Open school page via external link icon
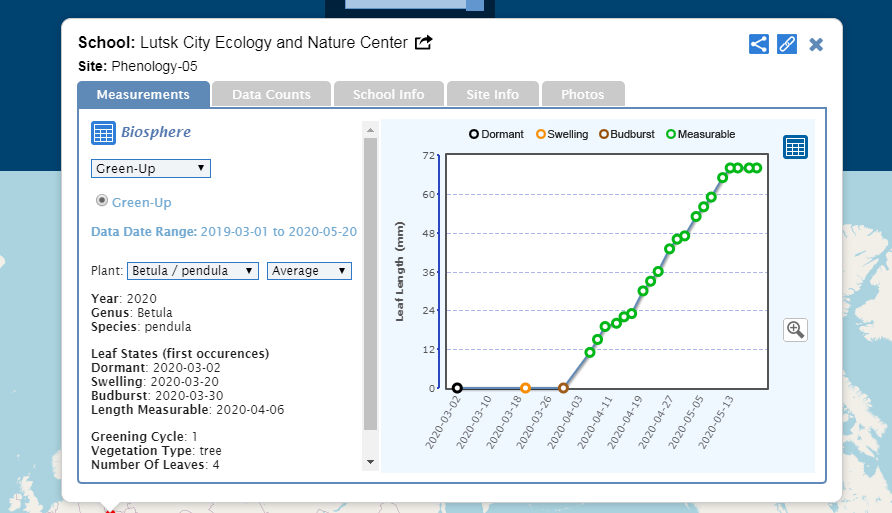 click(x=424, y=43)
